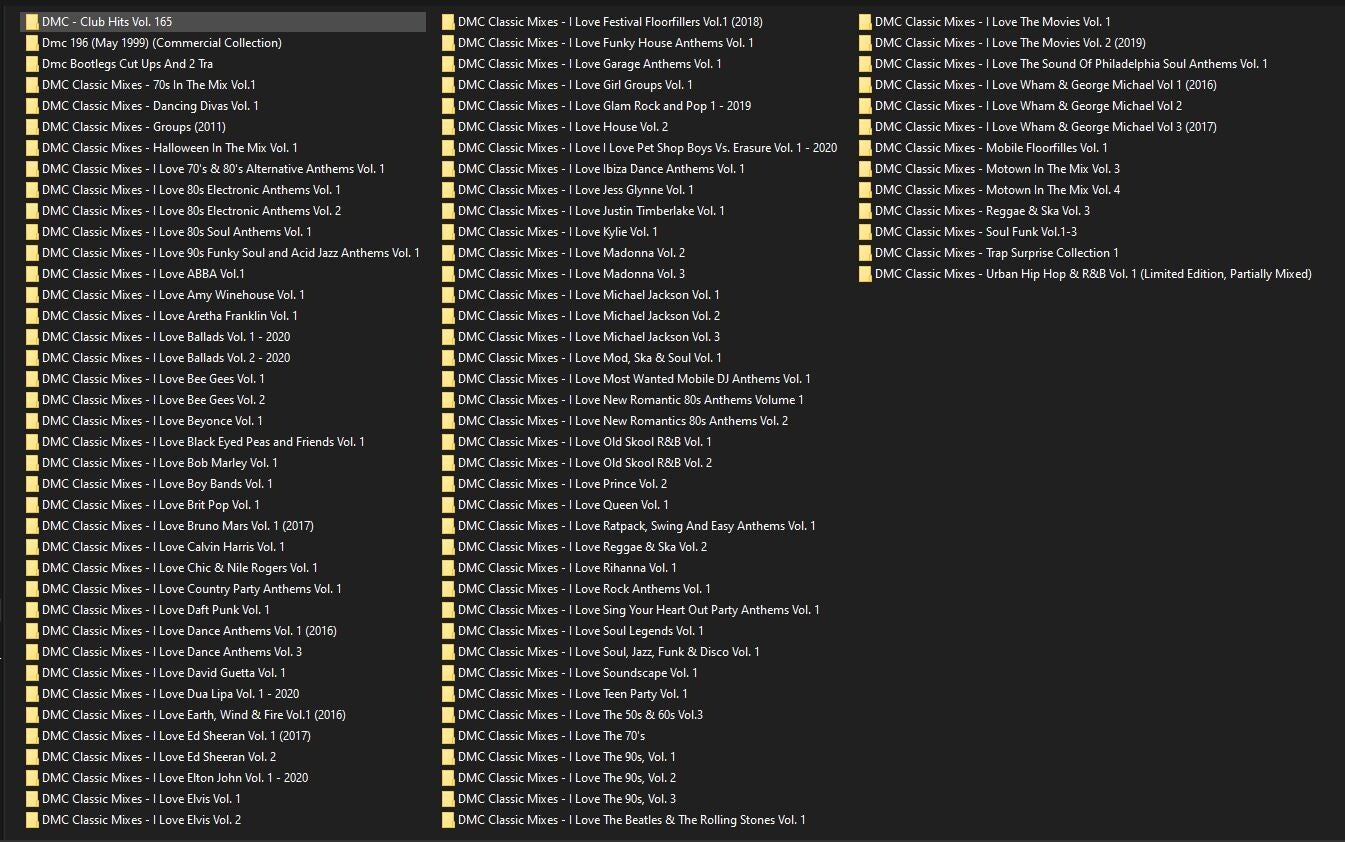Select I Love Ratpack, Swing And Easy Anthems name
The width and height of the screenshot is (1345, 842).
click(637, 526)
